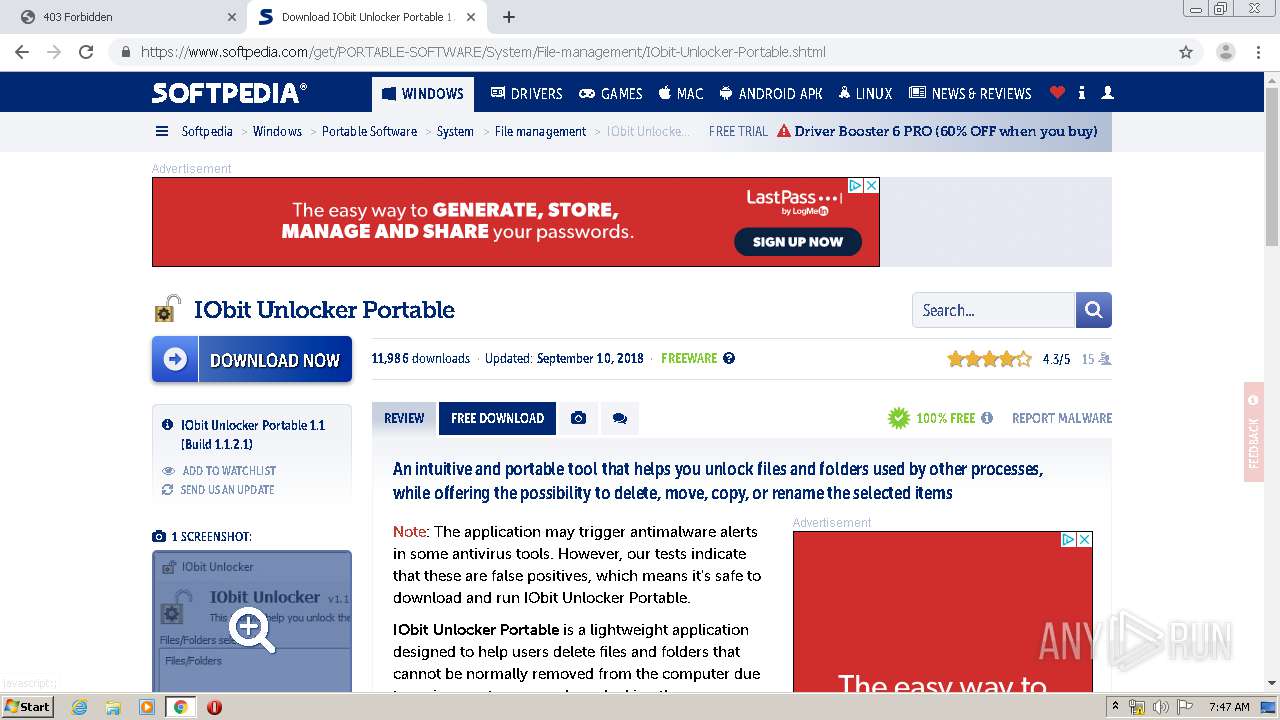Open the hamburger menu beside the breadcrumbs
The image size is (1280, 720).
tap(162, 131)
